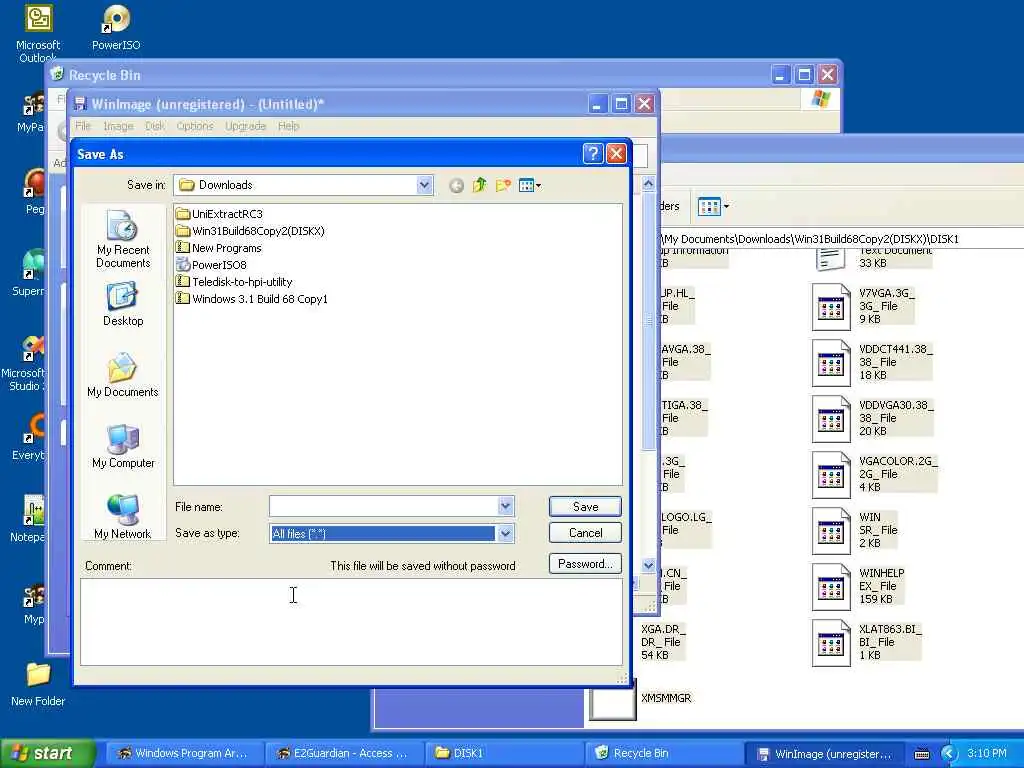Viewport: 1024px width, 768px height.
Task: Create a new folder in Save As
Action: click(503, 185)
